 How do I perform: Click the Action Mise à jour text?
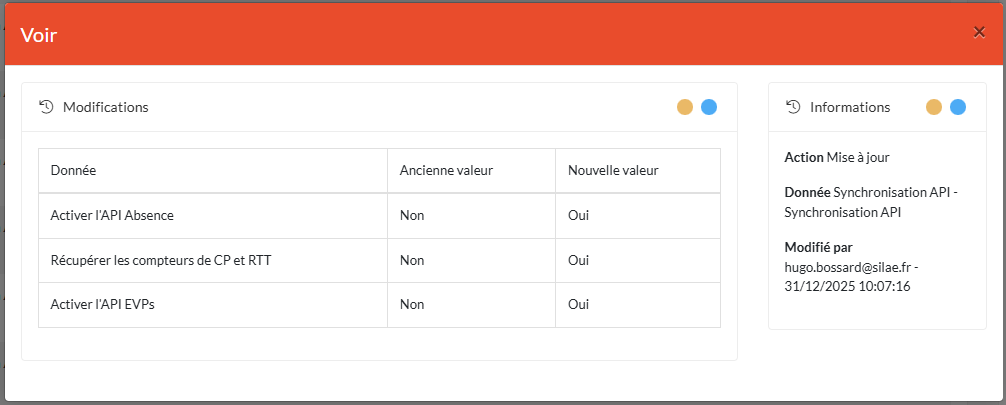click(837, 157)
